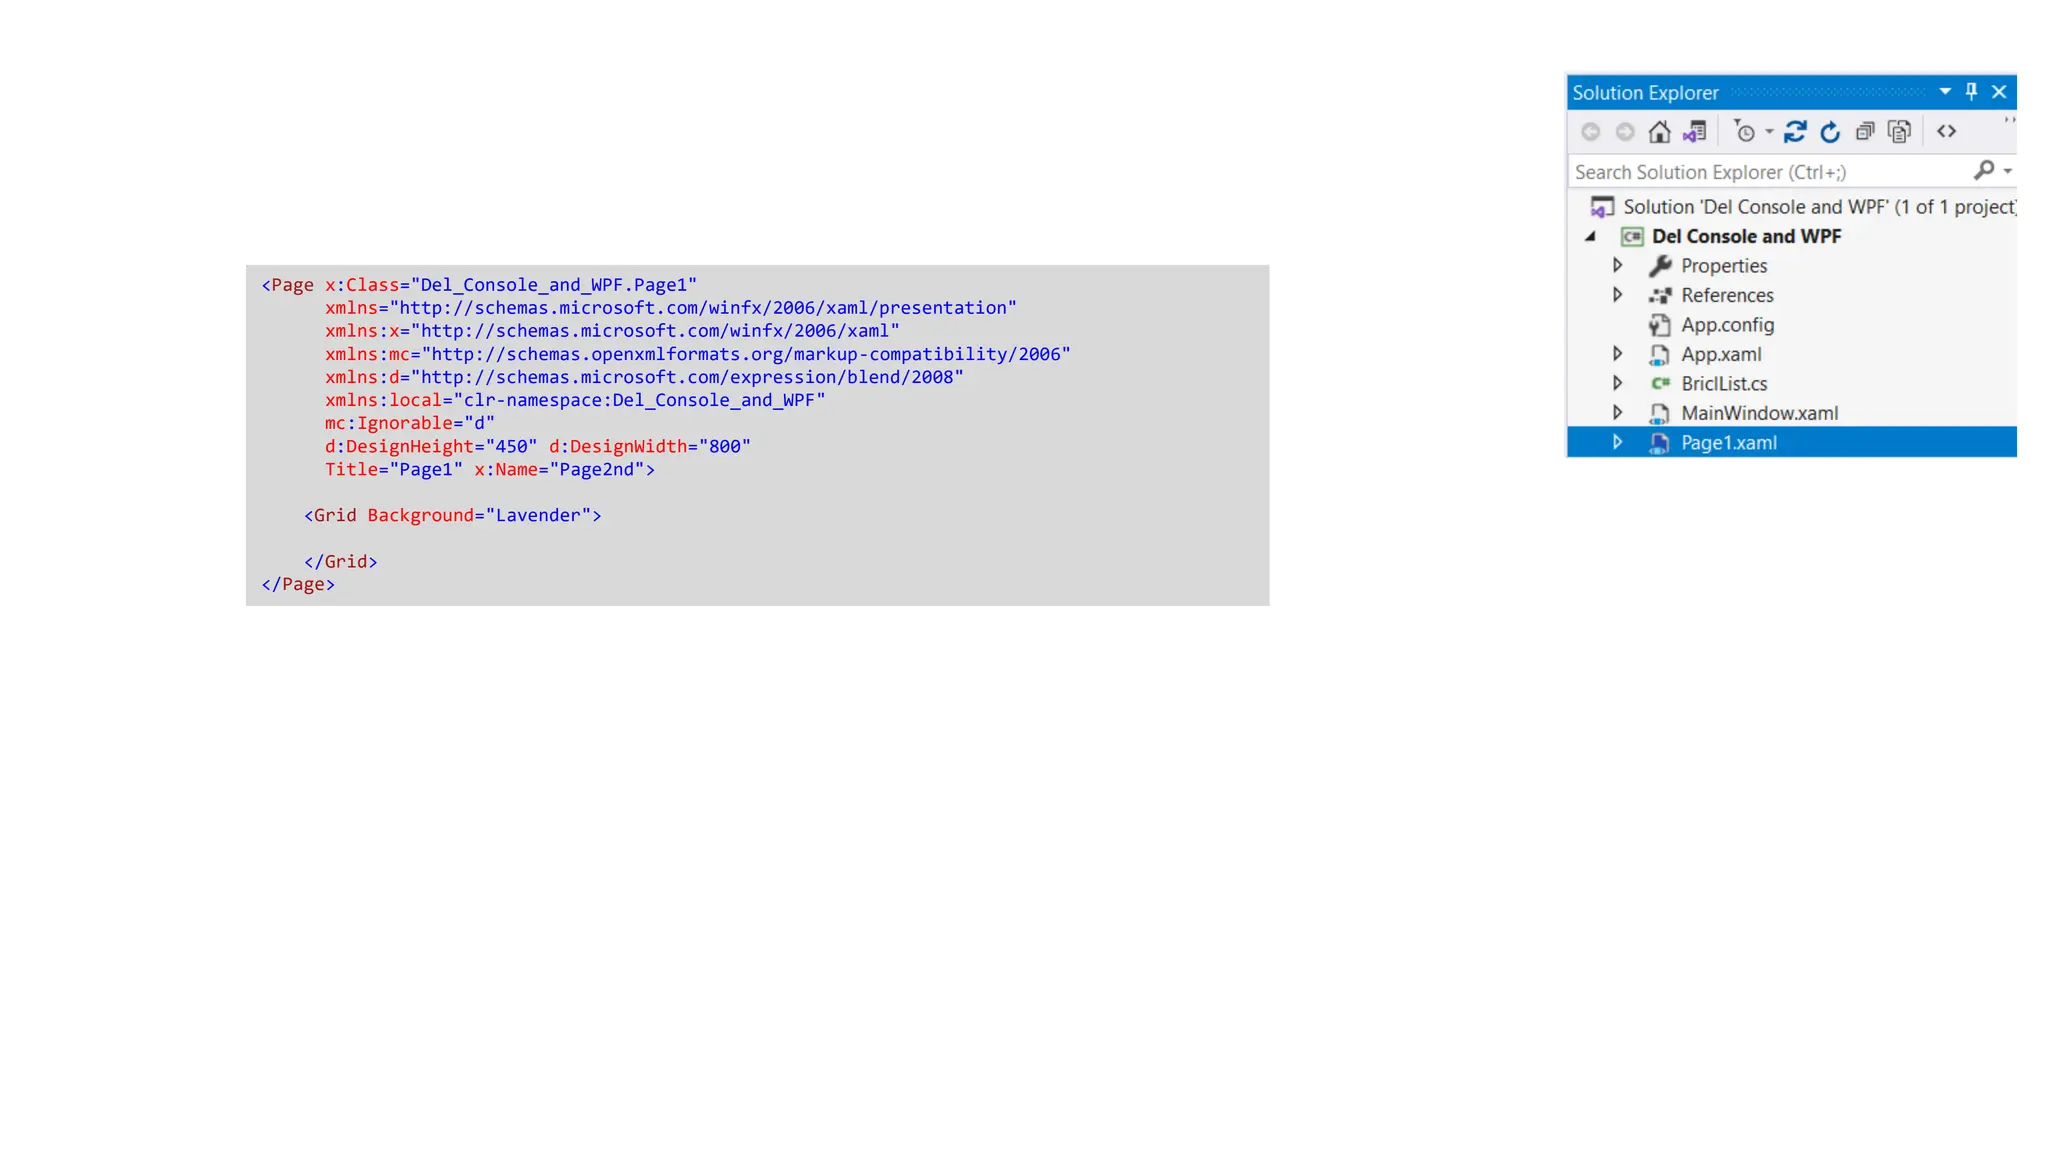Click the Home icon in Solution Explorer
Image resolution: width=2048 pixels, height=1152 pixels.
pos(1659,132)
